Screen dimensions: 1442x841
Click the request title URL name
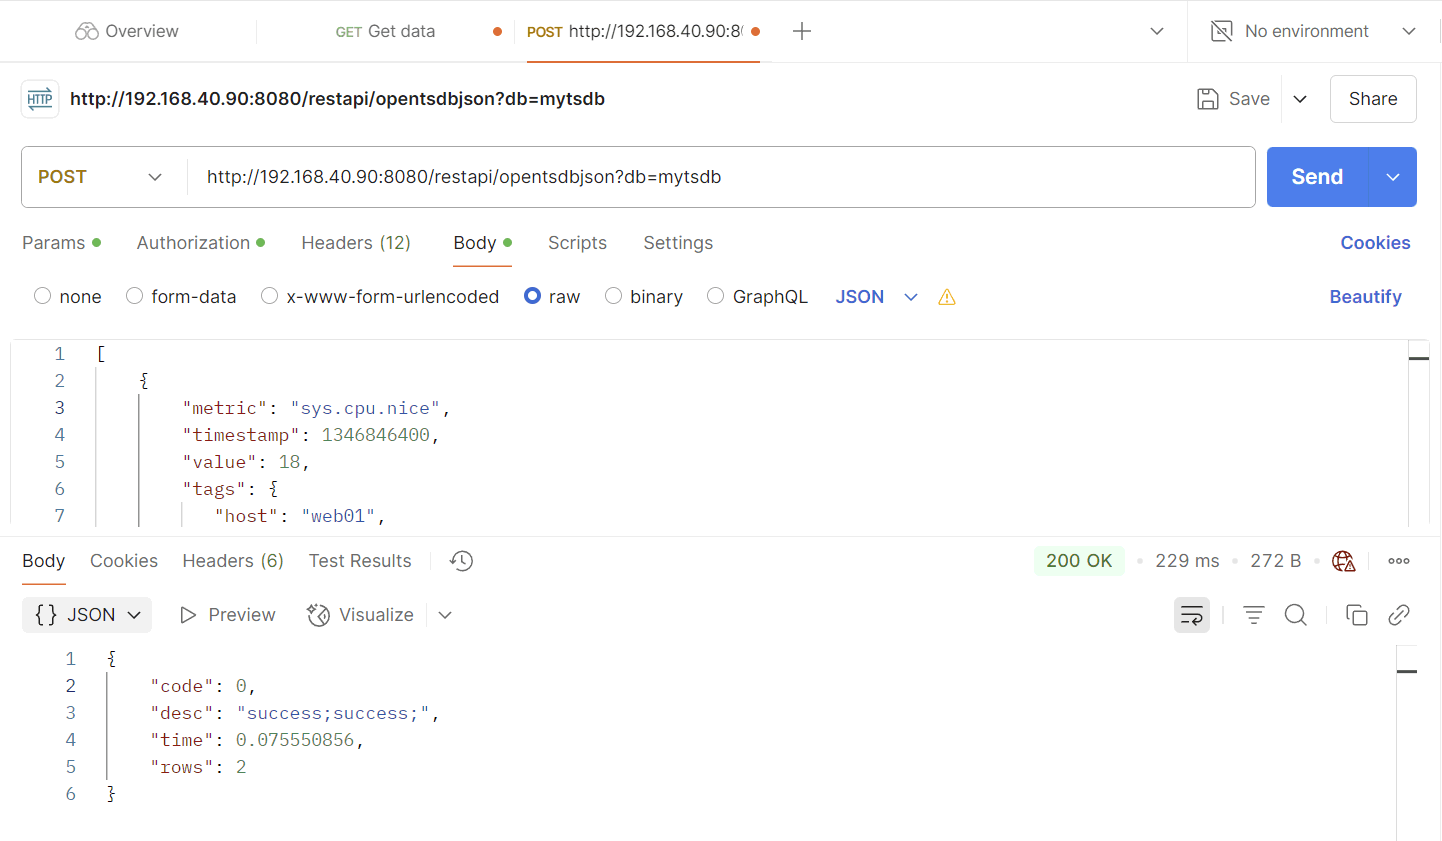[x=337, y=99]
